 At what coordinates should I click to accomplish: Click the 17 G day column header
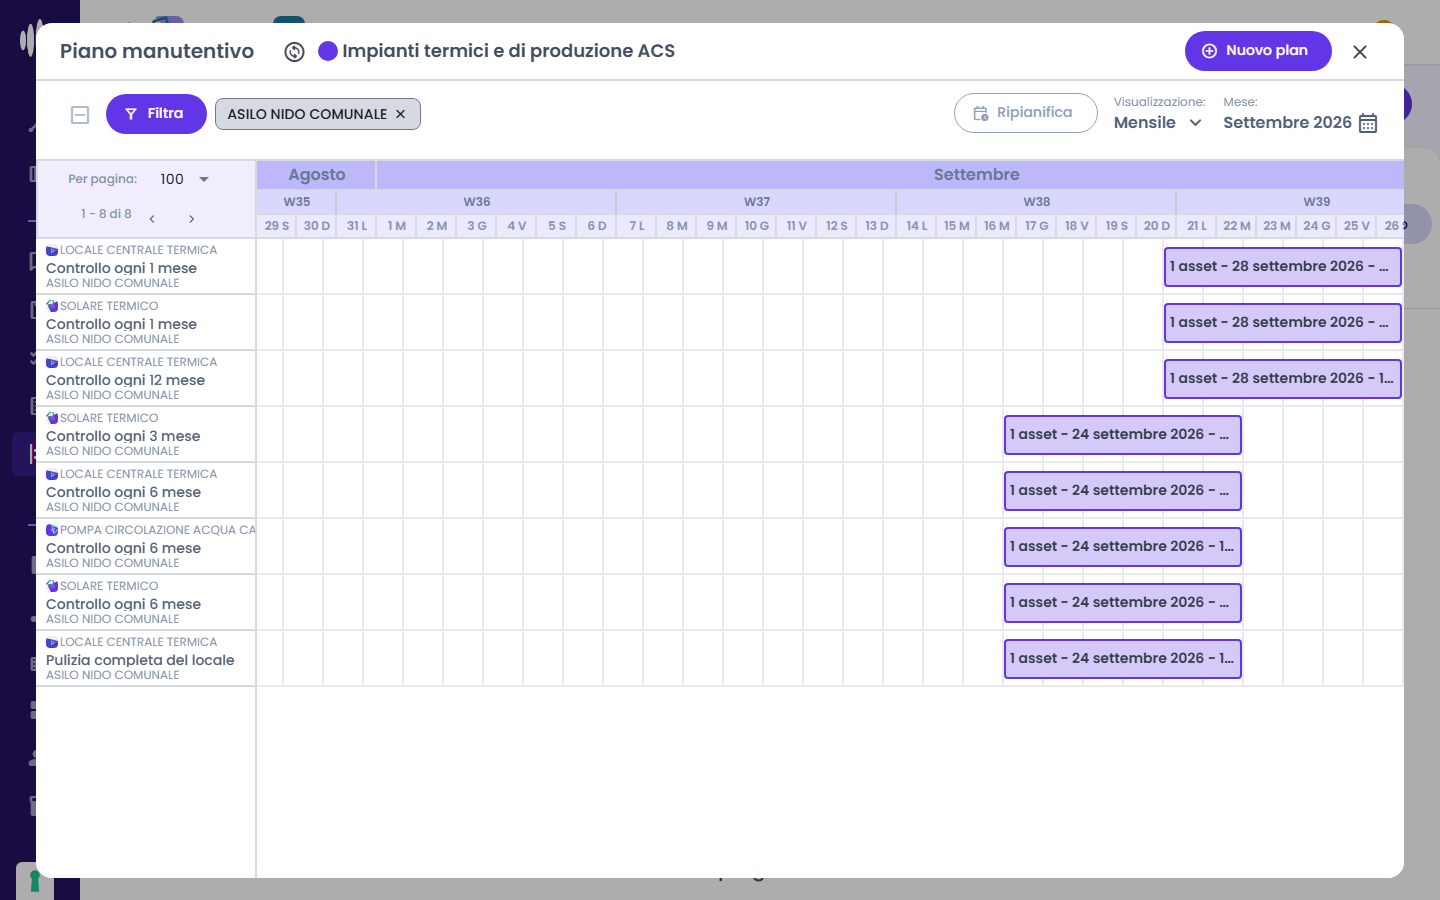click(x=1037, y=226)
